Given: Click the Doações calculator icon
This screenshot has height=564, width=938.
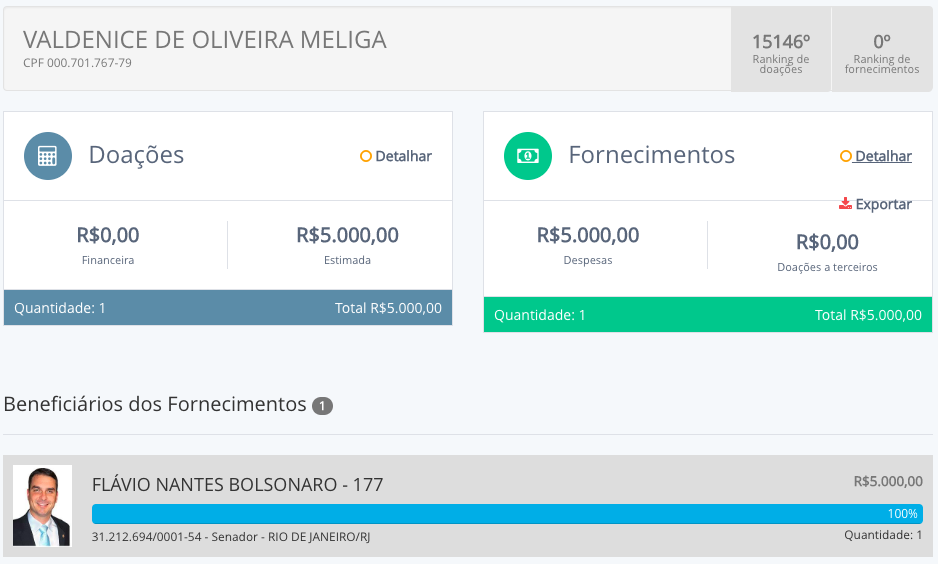Looking at the screenshot, I should point(48,156).
